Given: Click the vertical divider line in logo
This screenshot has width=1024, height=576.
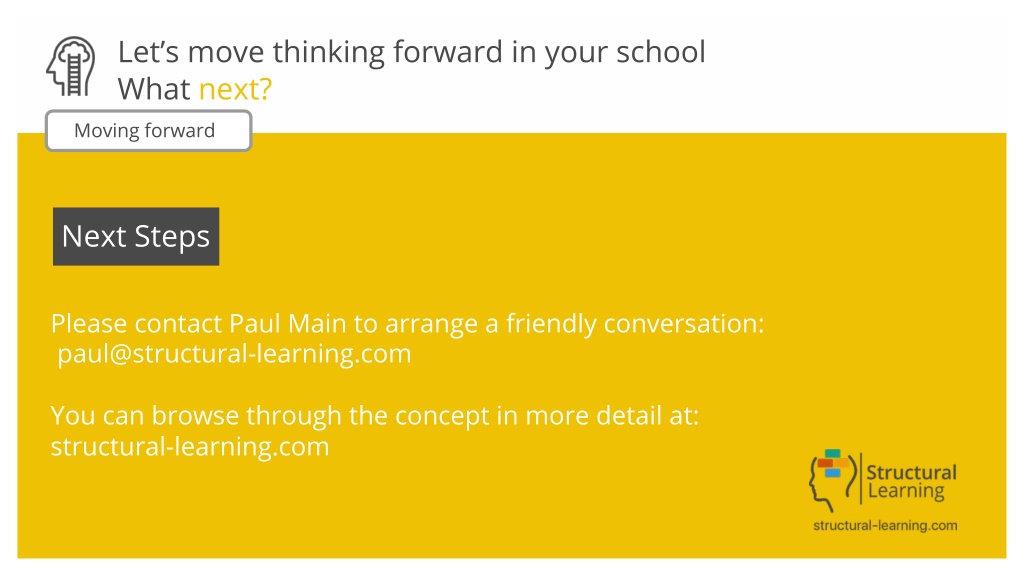Looking at the screenshot, I should (861, 478).
